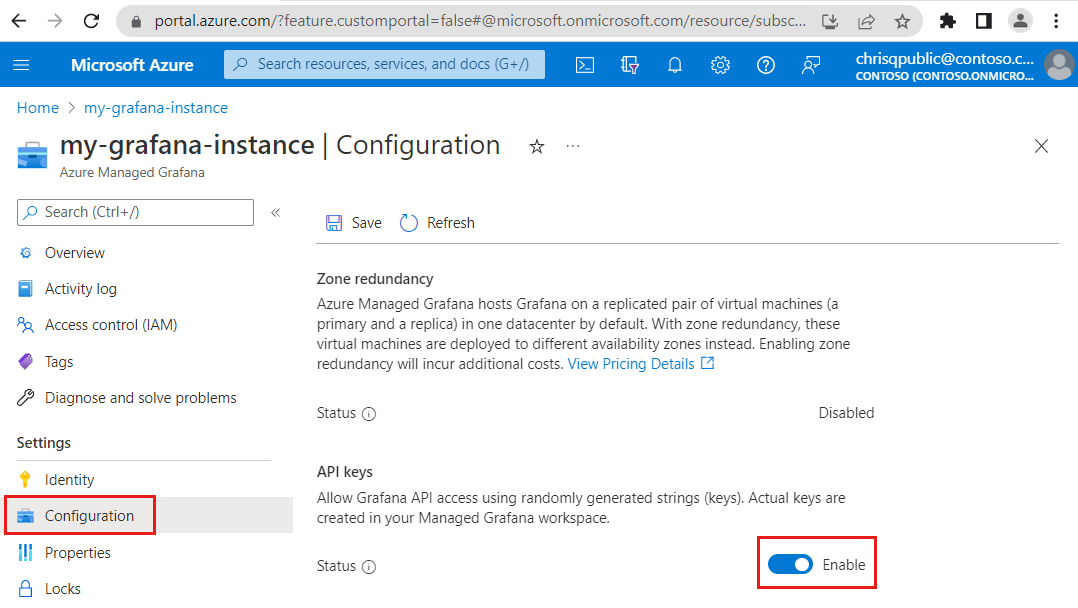The height and width of the screenshot is (608, 1078).
Task: Open the ellipsis menu next to the star
Action: pyautogui.click(x=572, y=146)
